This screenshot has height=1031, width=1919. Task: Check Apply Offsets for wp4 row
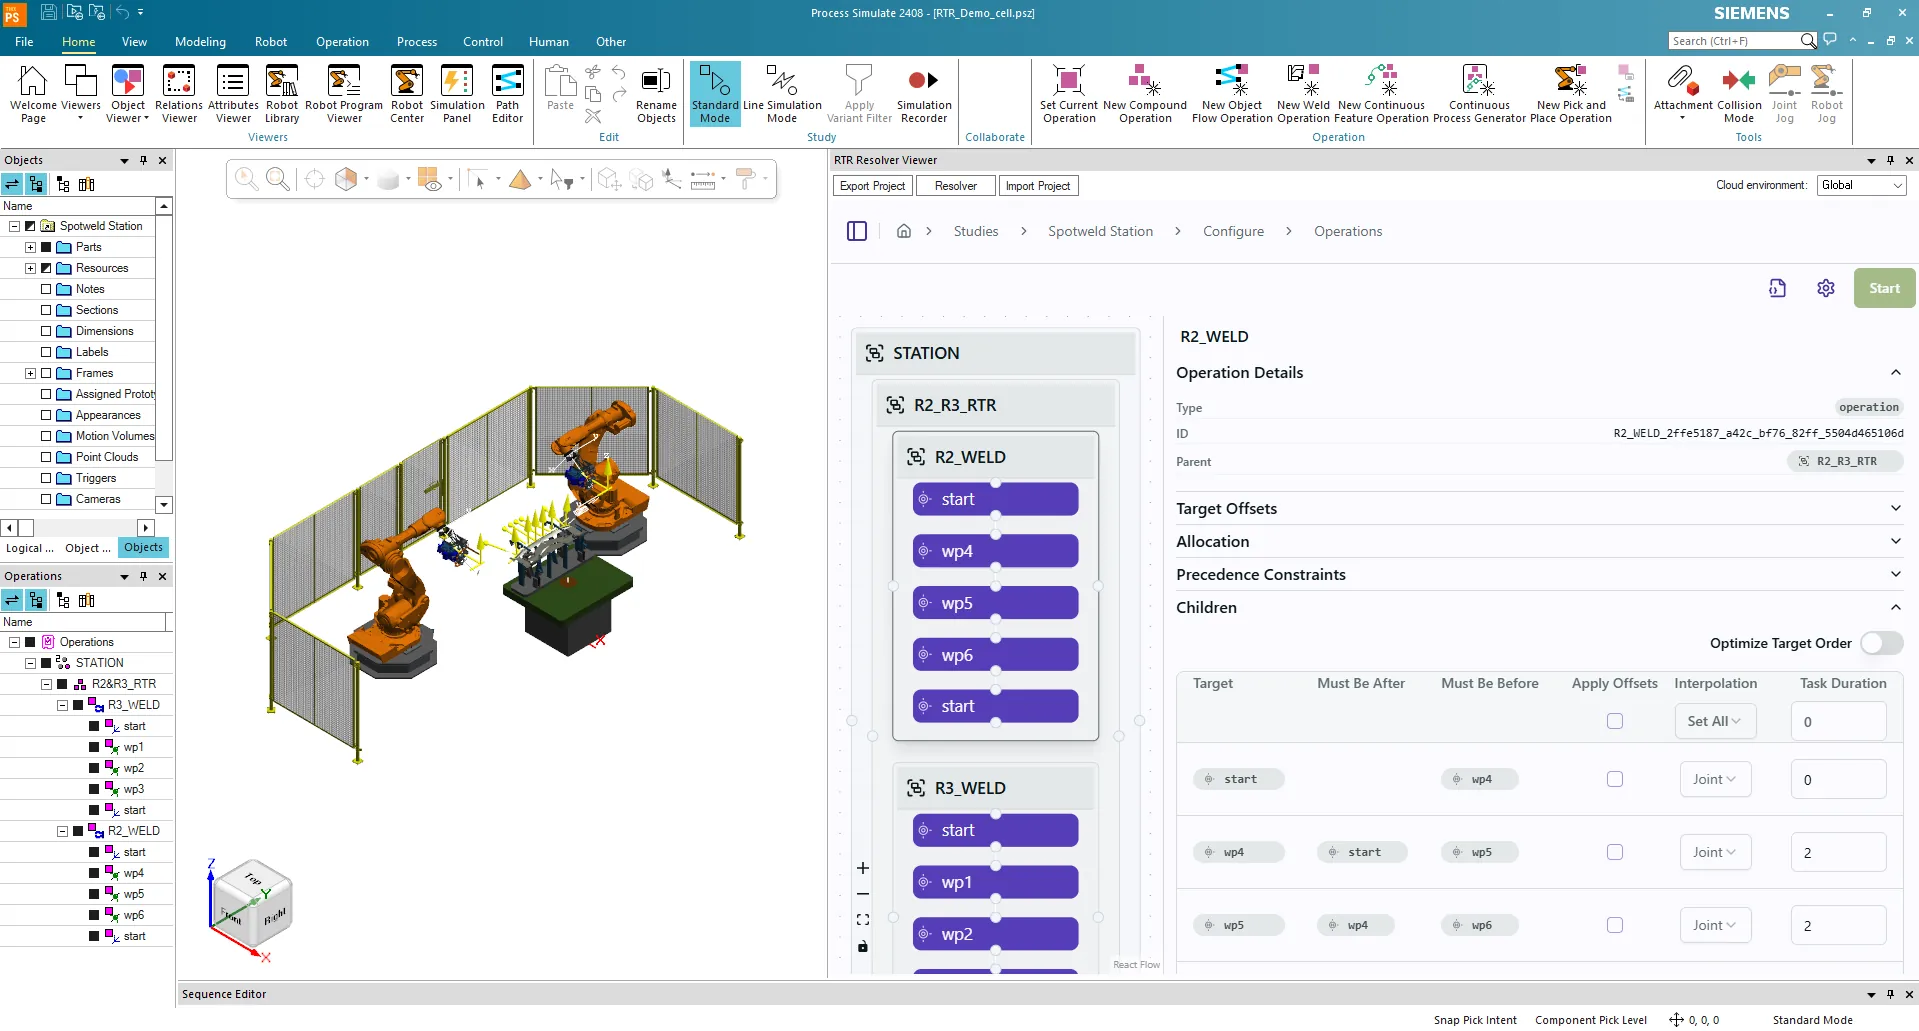pos(1615,852)
